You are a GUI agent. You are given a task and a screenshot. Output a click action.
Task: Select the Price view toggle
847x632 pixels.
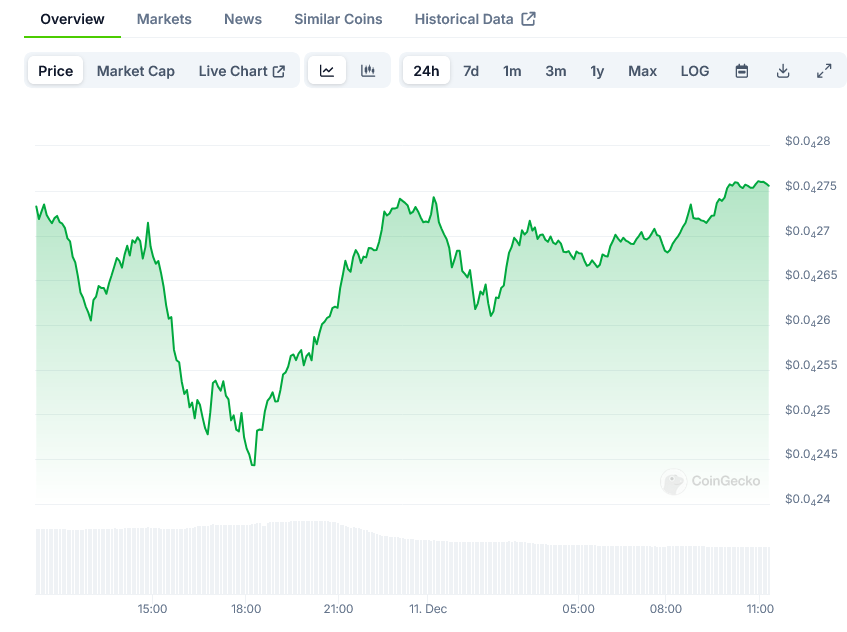(56, 71)
